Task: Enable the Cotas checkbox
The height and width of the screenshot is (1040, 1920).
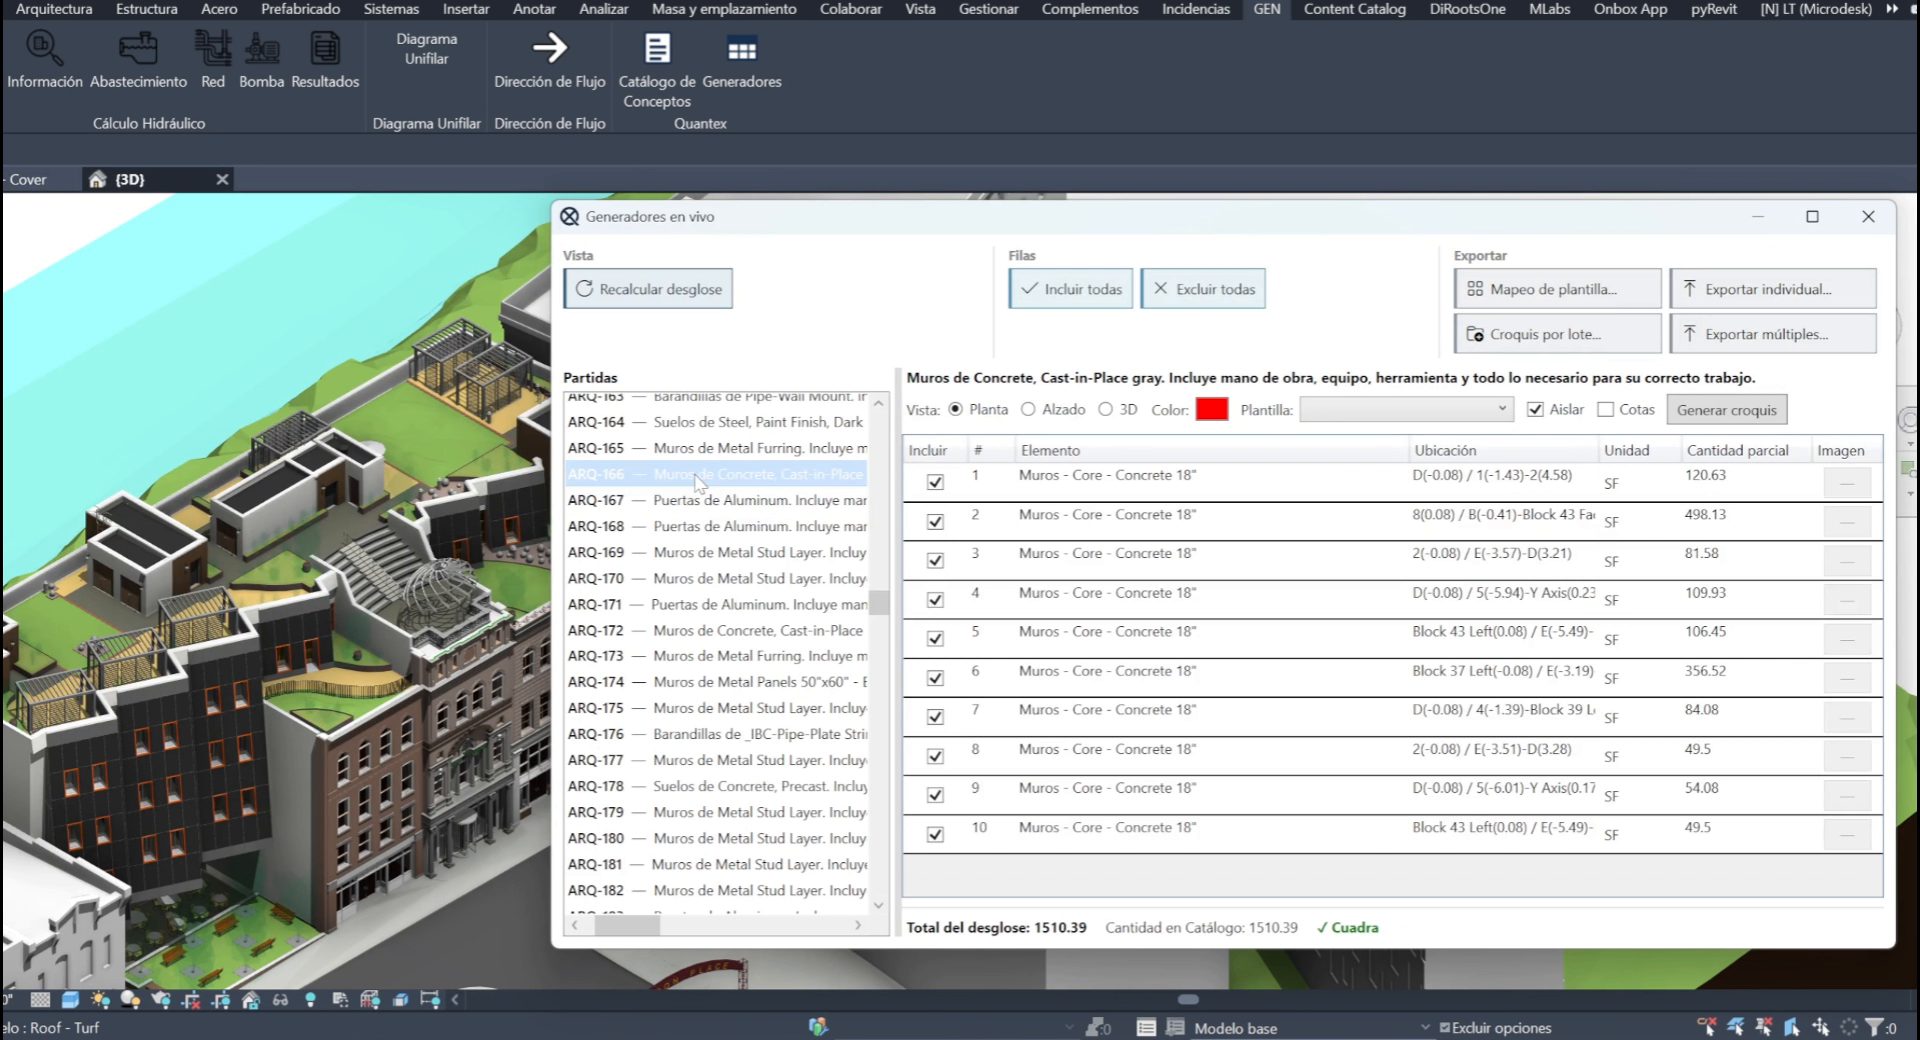Action: (1605, 409)
